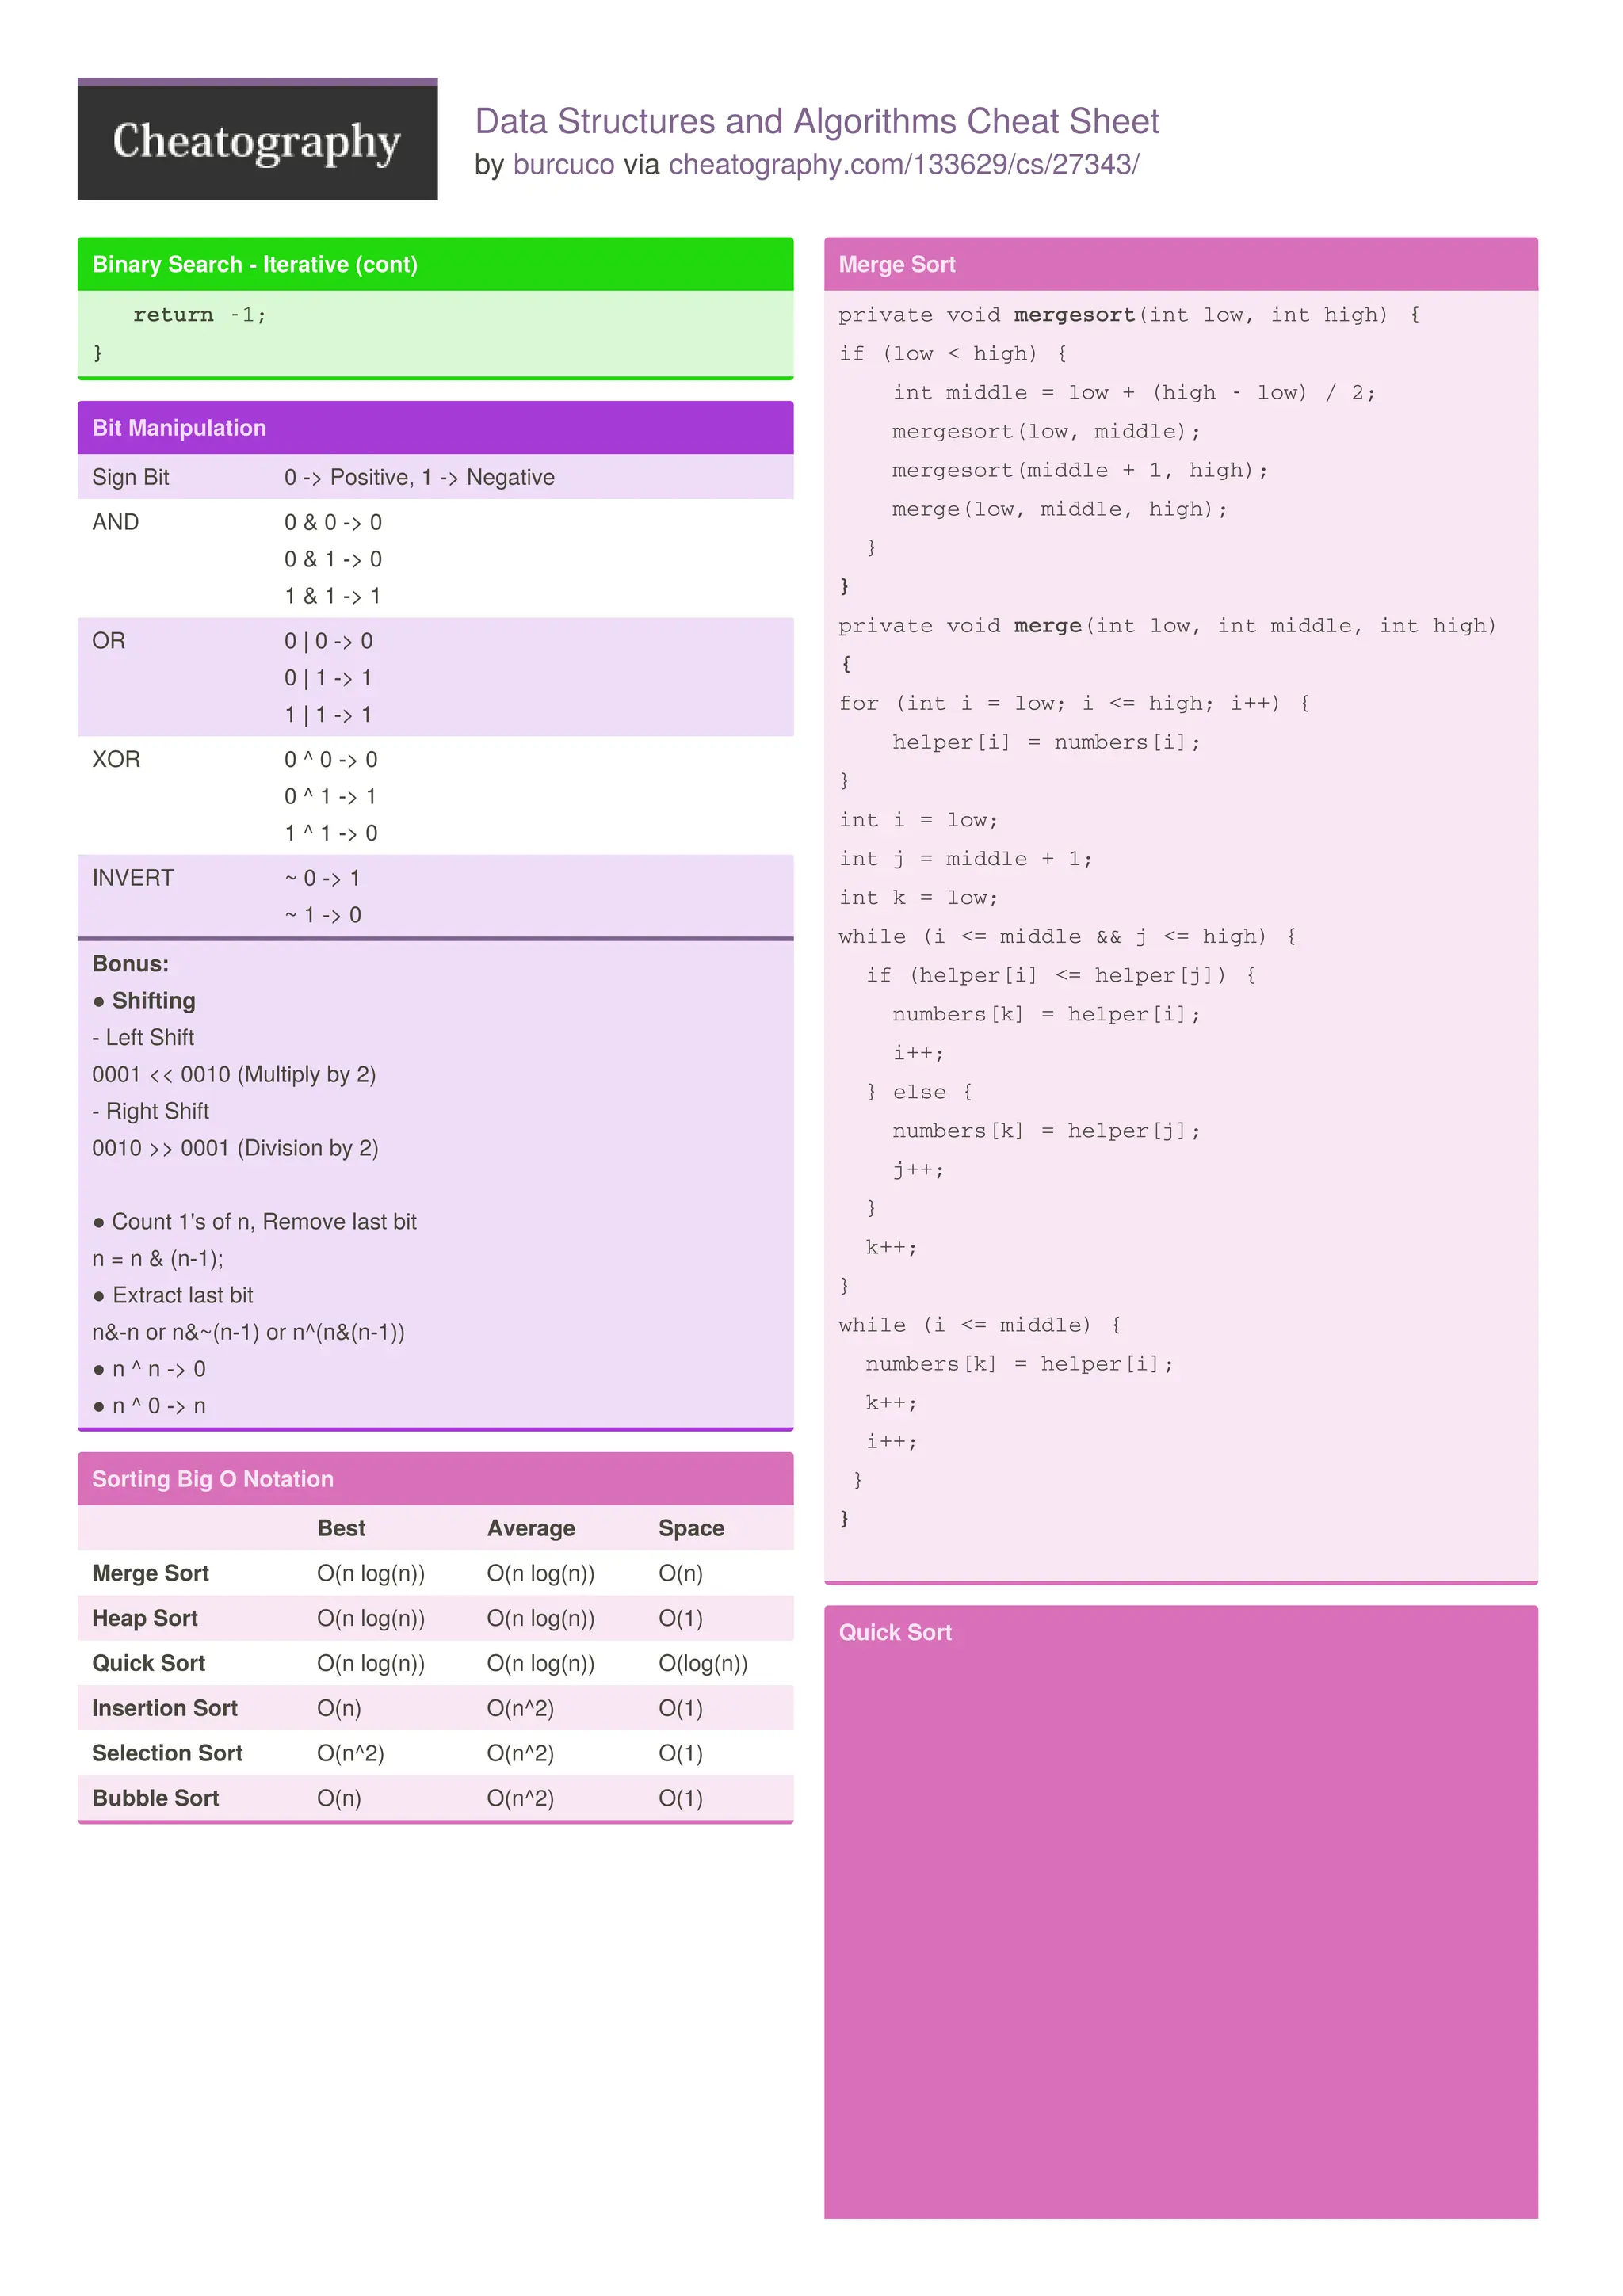The width and height of the screenshot is (1623, 2296).
Task: Click the 'int middle = low + (high - low) / 2;' line
Action: pyautogui.click(x=1134, y=393)
